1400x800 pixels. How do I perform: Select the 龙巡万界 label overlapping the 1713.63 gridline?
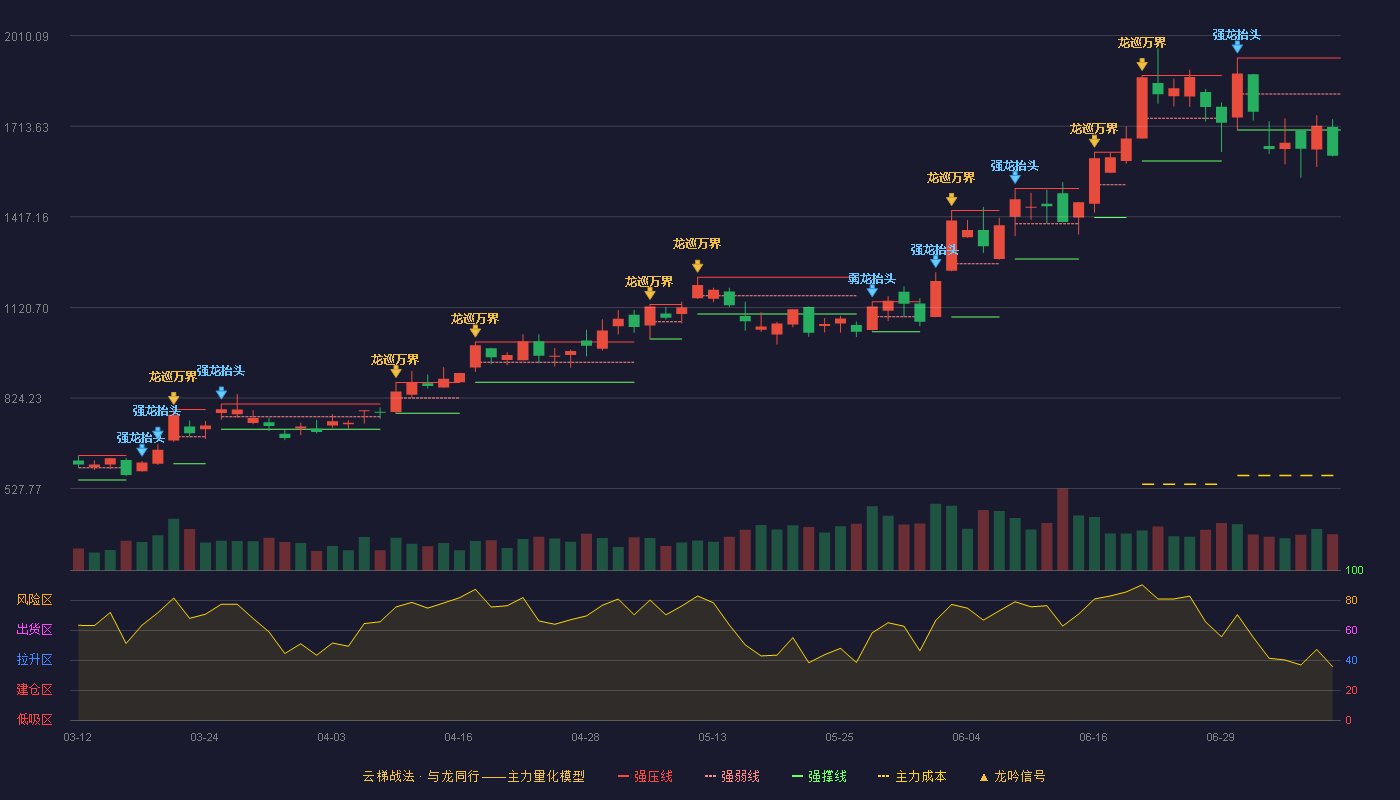pyautogui.click(x=1094, y=128)
